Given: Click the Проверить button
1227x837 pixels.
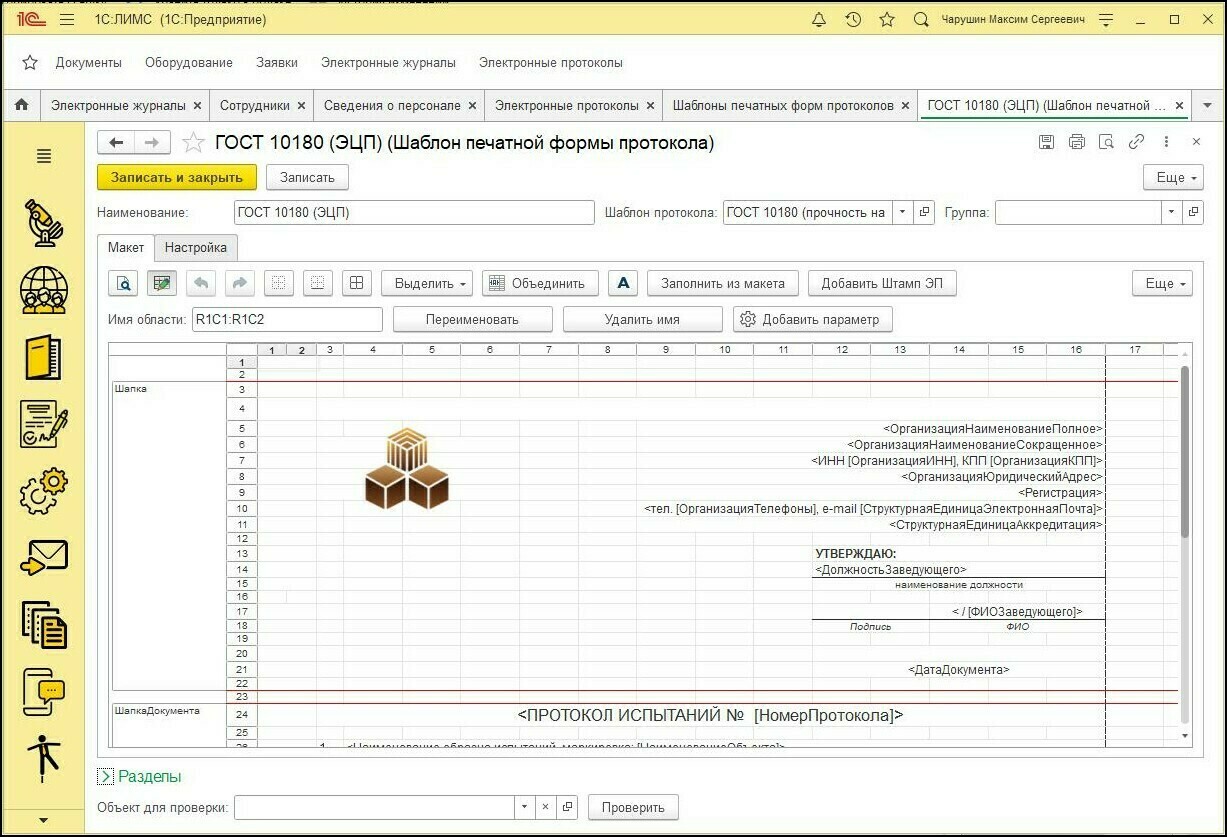Looking at the screenshot, I should click(x=633, y=807).
